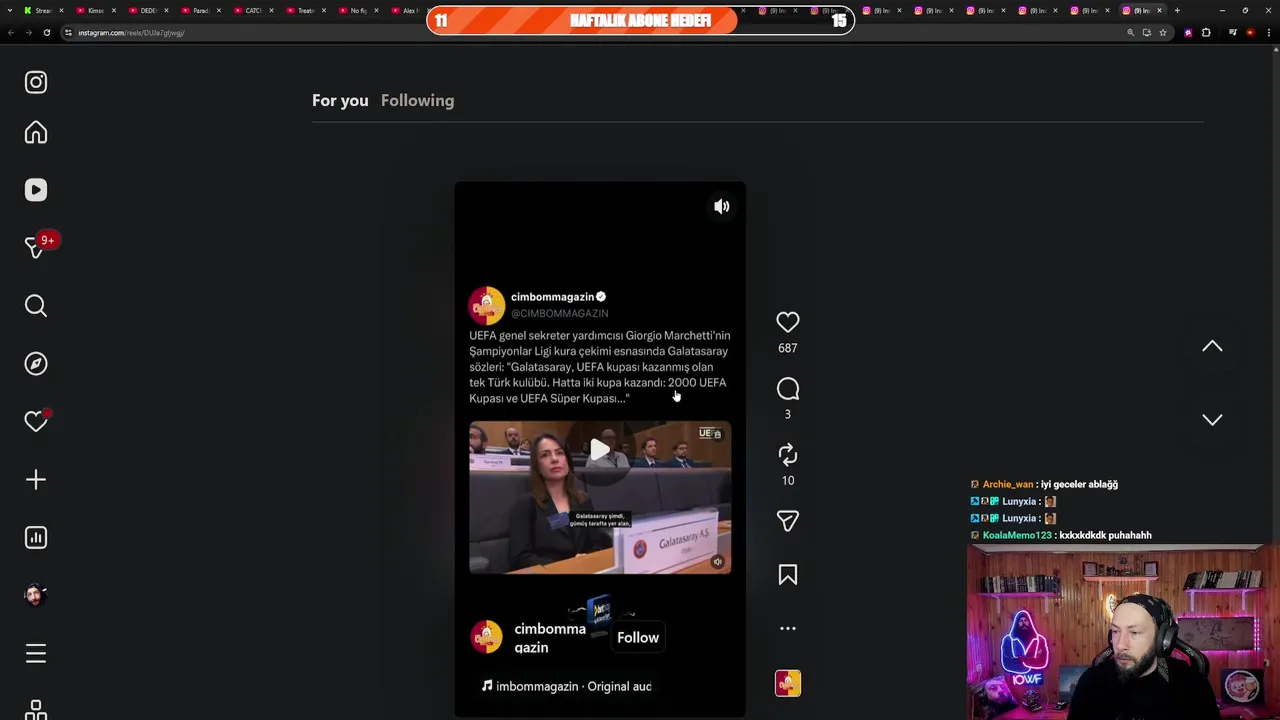1280x720 pixels.
Task: Click cimbommagazin avatar below the video
Action: pyautogui.click(x=487, y=637)
